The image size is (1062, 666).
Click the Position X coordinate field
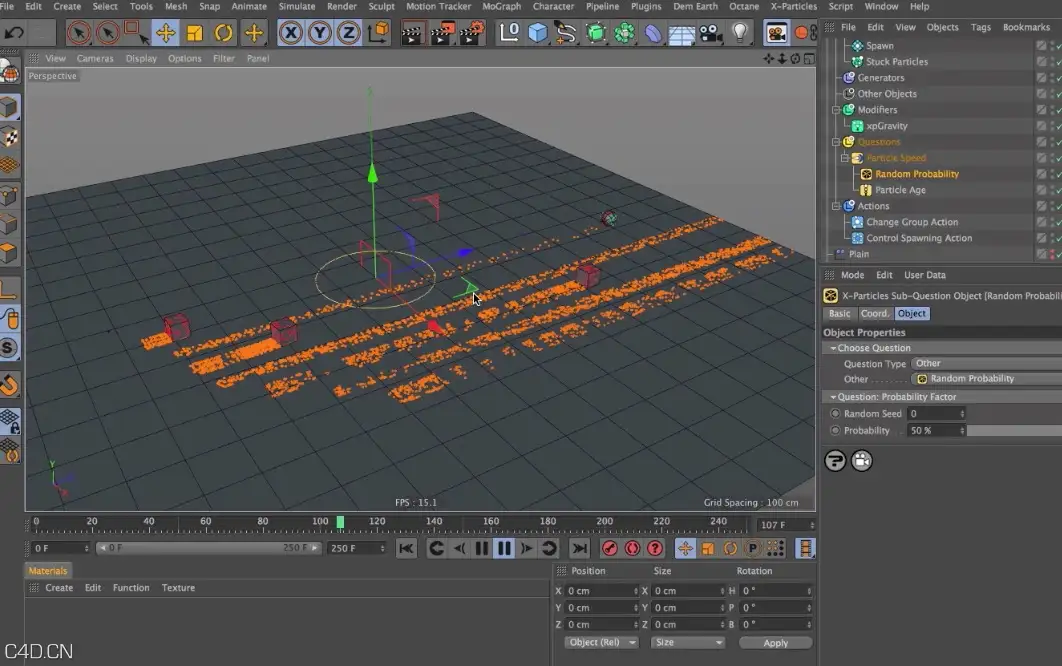pos(599,591)
